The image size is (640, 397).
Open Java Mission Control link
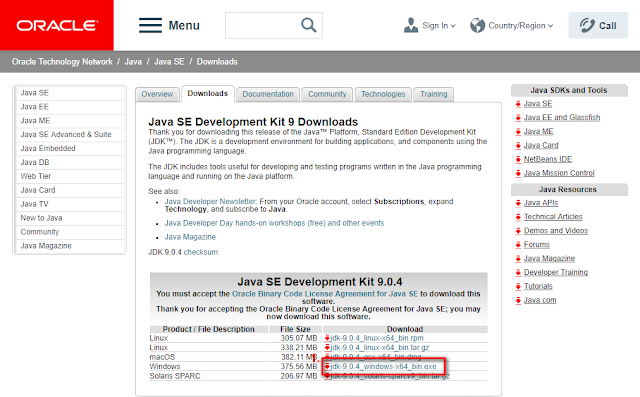pos(559,173)
